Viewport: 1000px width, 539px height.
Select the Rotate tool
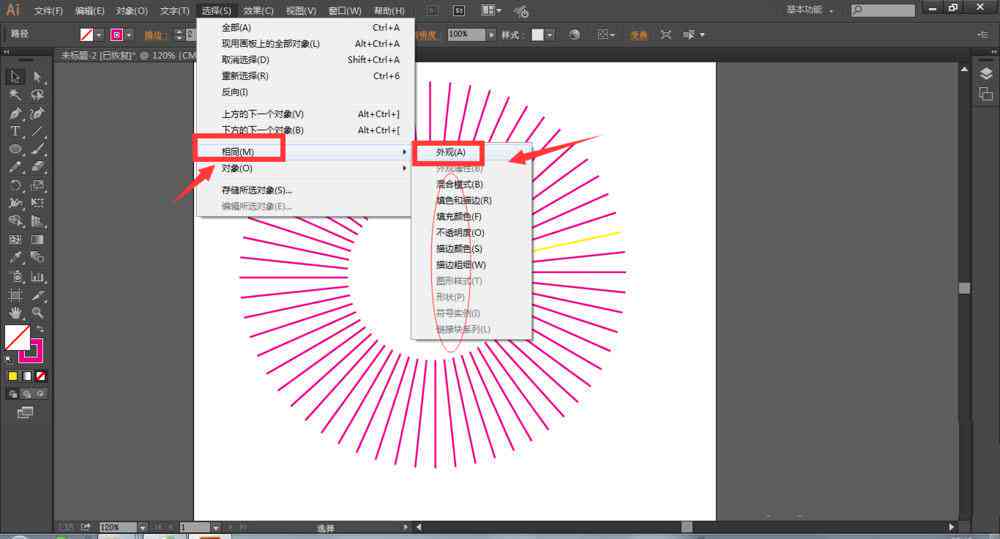click(15, 186)
